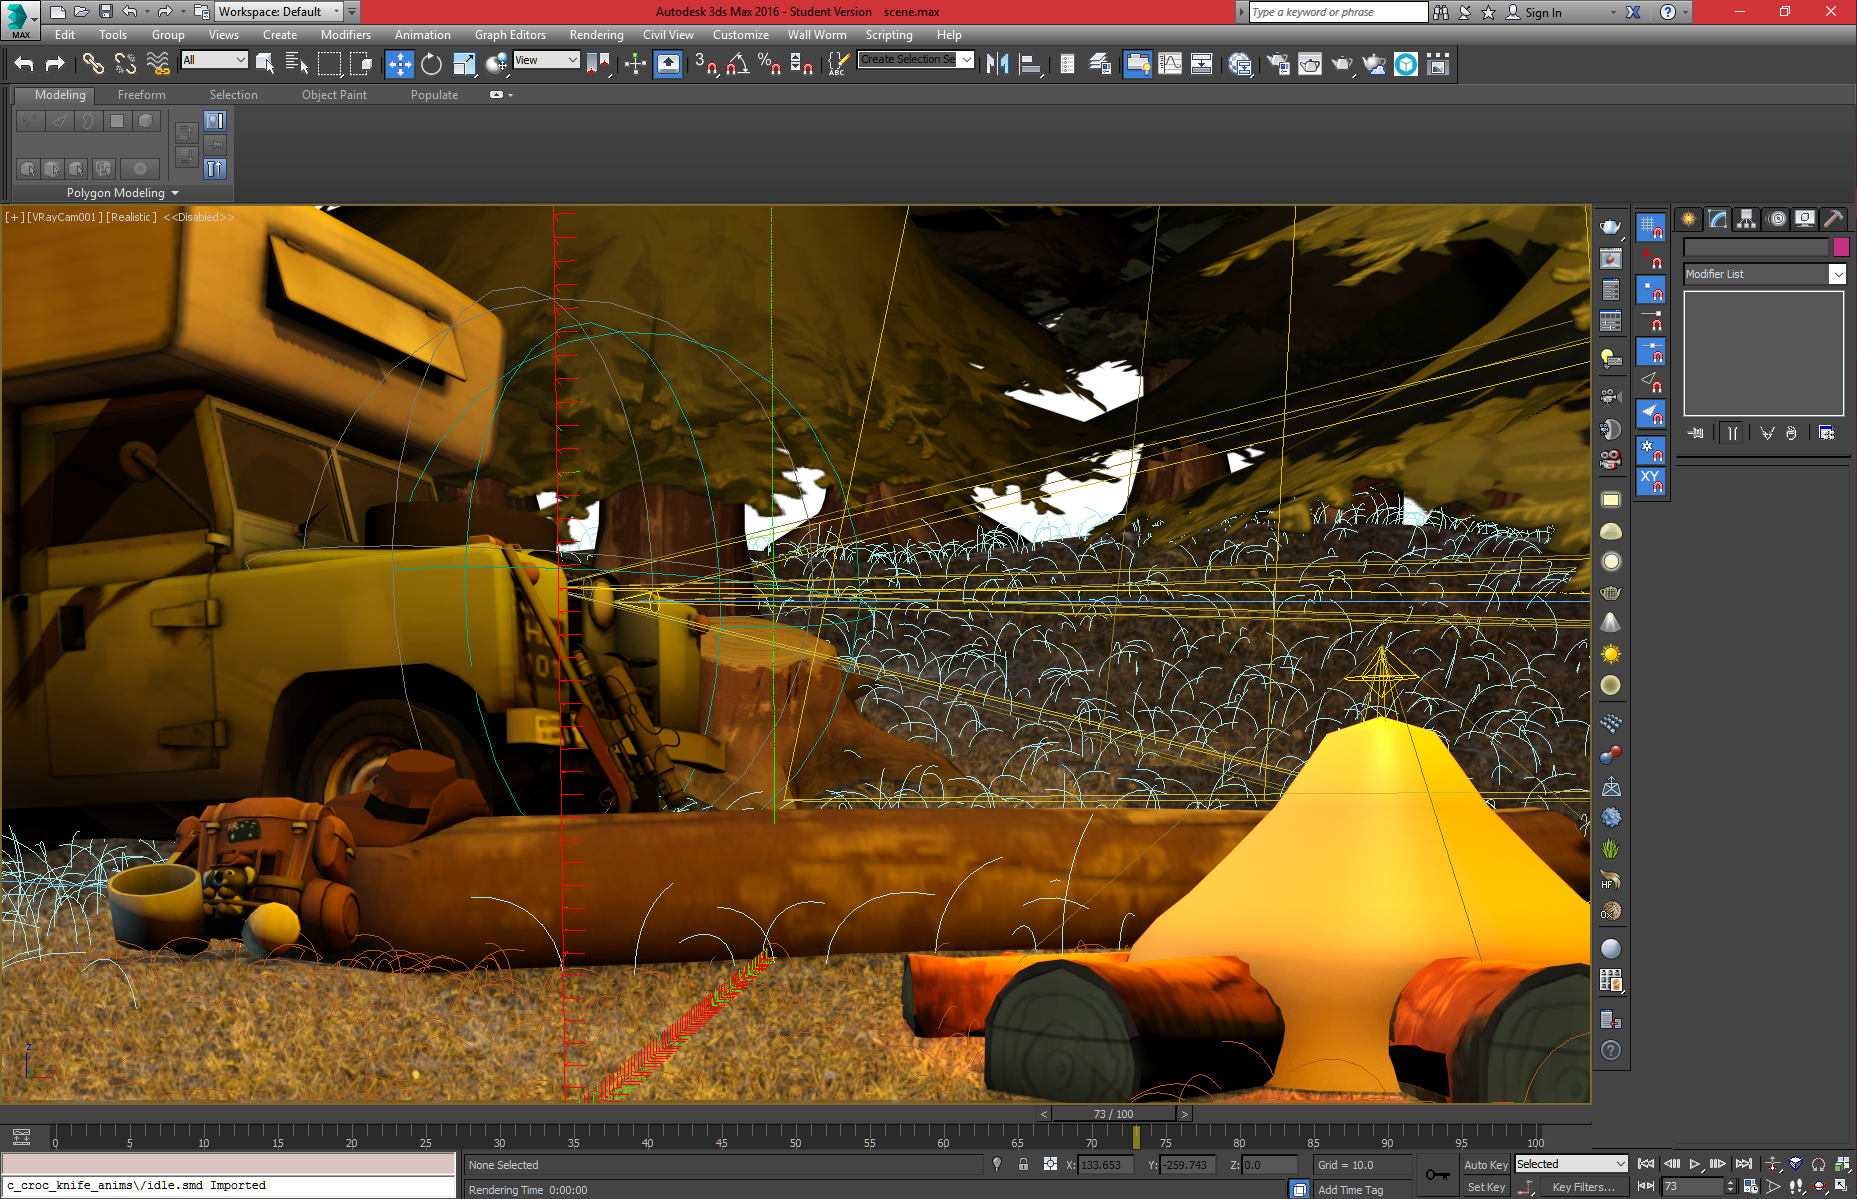This screenshot has width=1857, height=1199.
Task: Activate Select and Rotate tool
Action: click(x=431, y=64)
